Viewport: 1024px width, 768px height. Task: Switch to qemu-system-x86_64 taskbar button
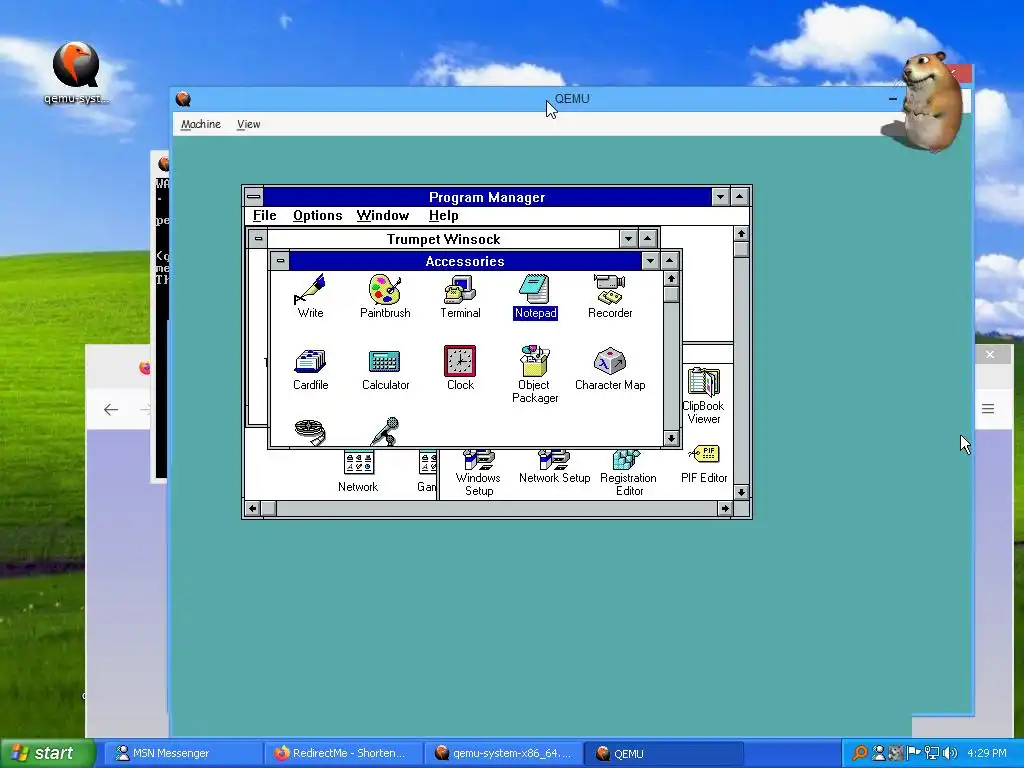(503, 754)
